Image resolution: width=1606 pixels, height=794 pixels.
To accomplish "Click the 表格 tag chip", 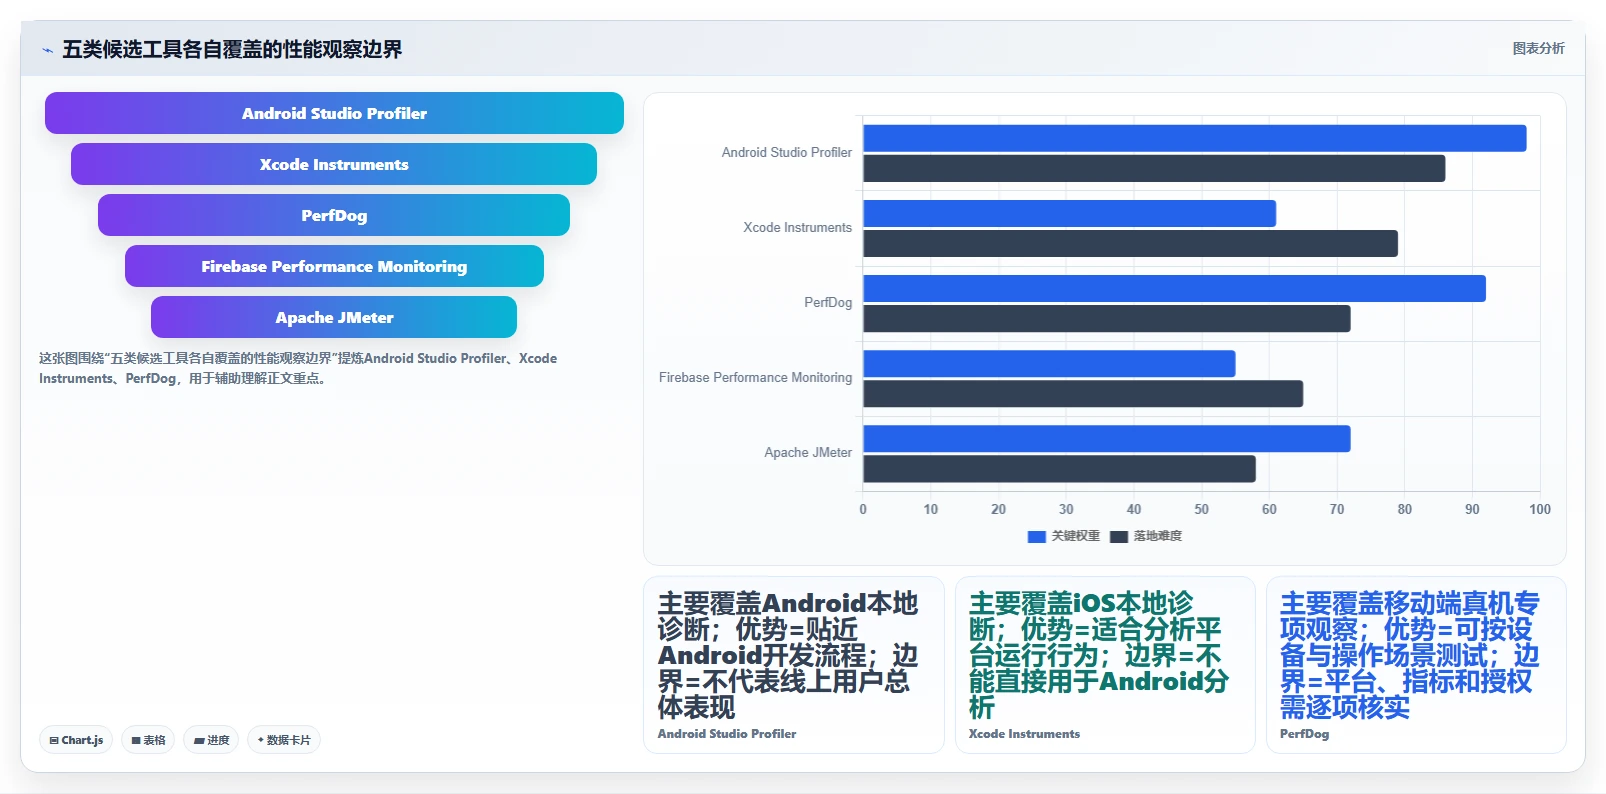I will tap(148, 740).
